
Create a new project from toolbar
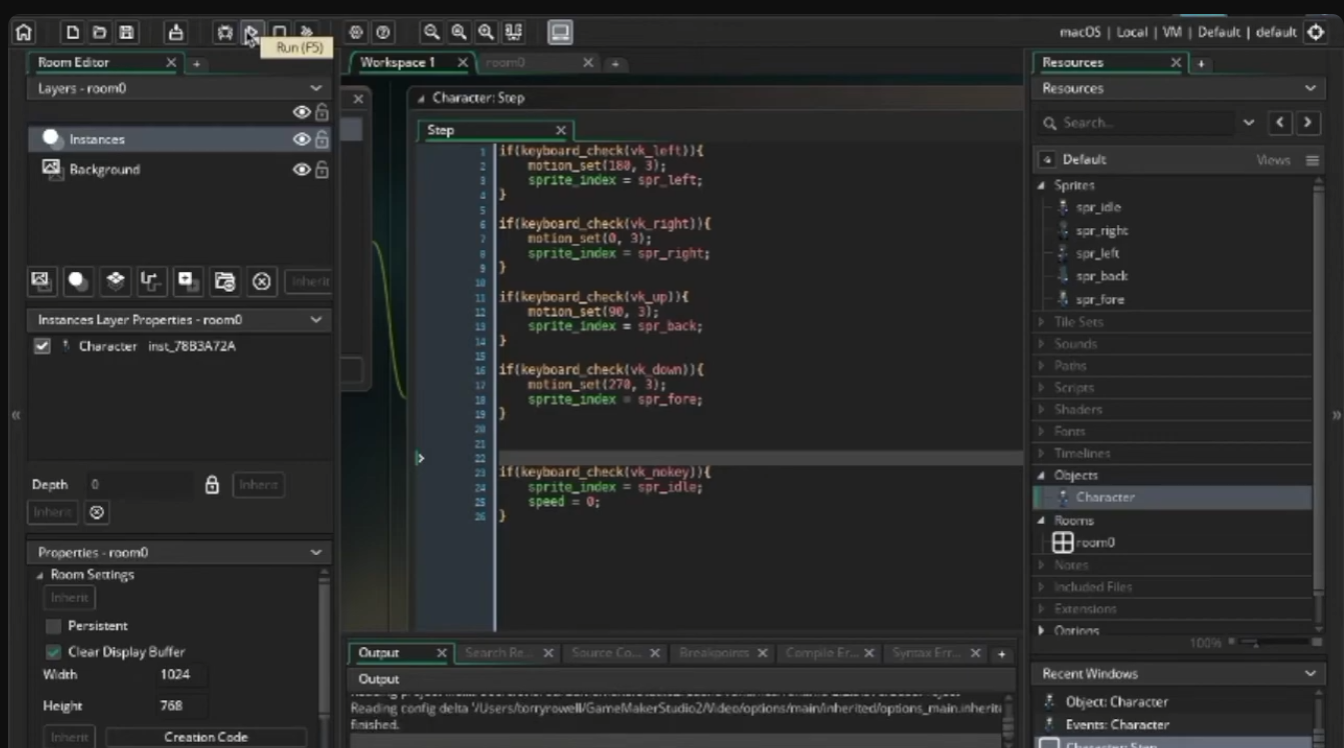(x=72, y=32)
